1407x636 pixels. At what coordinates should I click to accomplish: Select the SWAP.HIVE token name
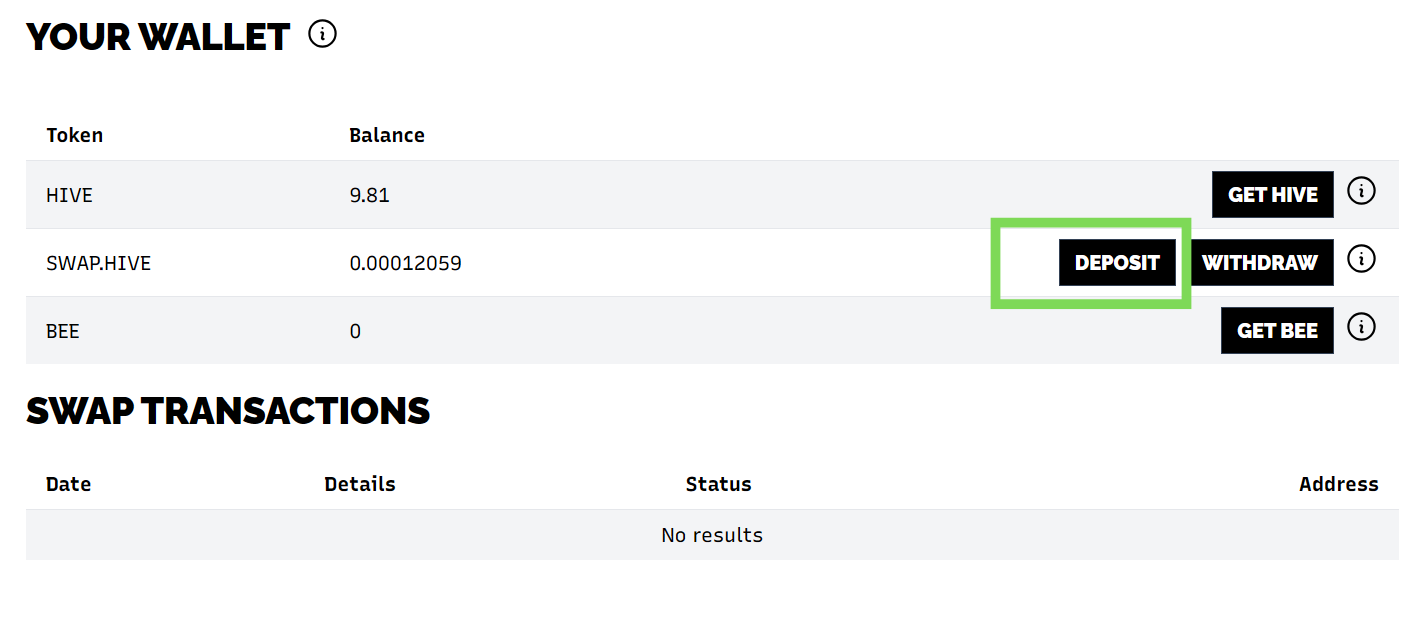tap(97, 264)
